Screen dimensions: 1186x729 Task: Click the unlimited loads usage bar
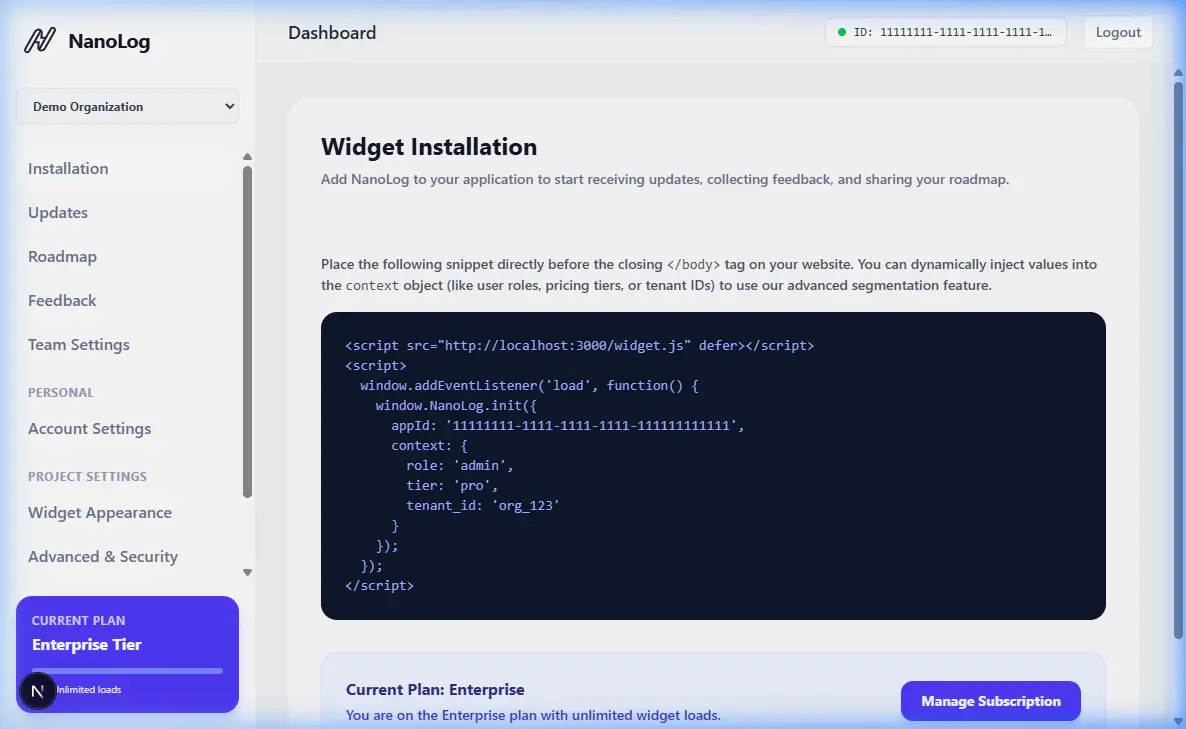[127, 671]
